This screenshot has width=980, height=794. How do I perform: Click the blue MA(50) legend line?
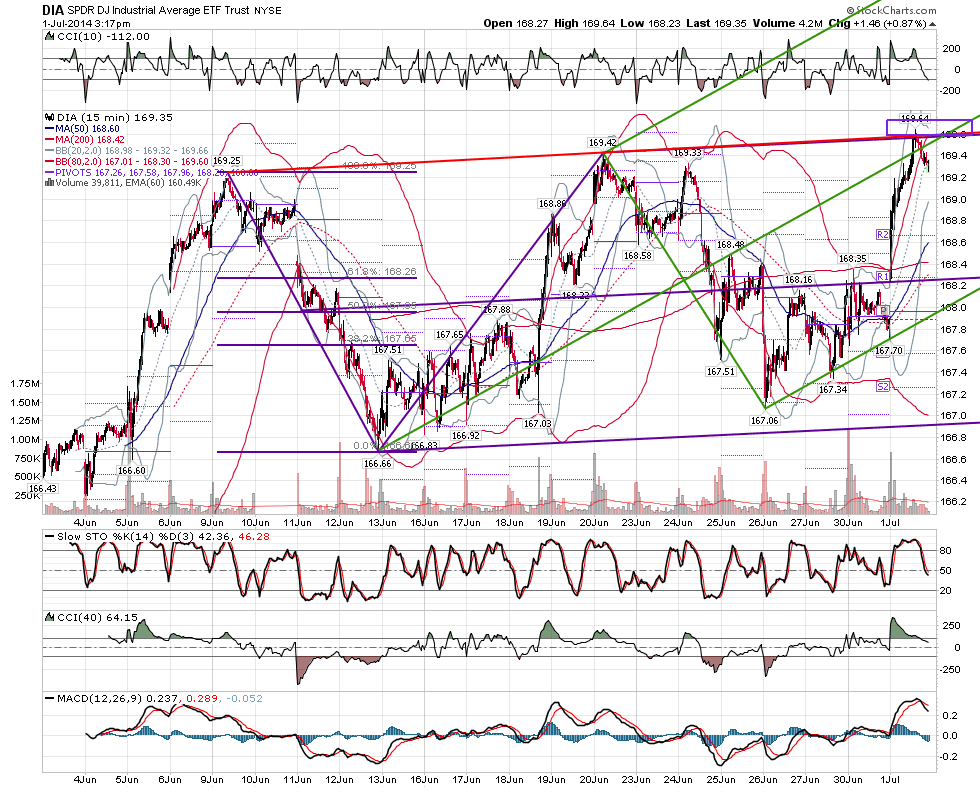pos(50,129)
